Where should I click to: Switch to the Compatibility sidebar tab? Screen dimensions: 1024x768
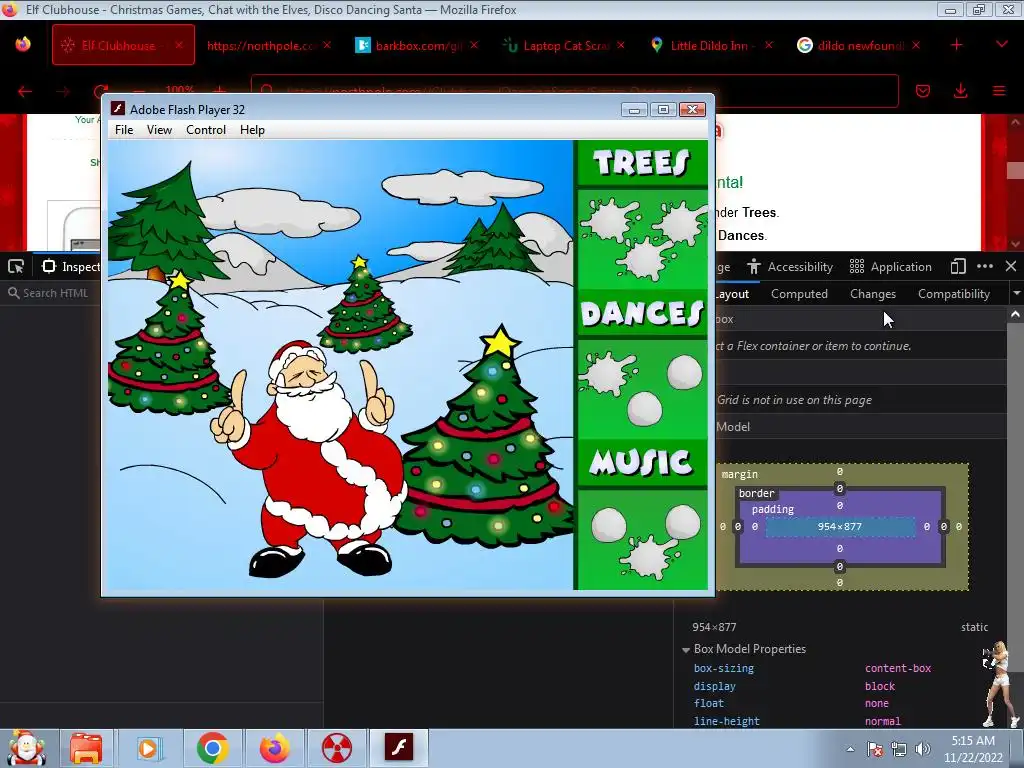point(953,294)
